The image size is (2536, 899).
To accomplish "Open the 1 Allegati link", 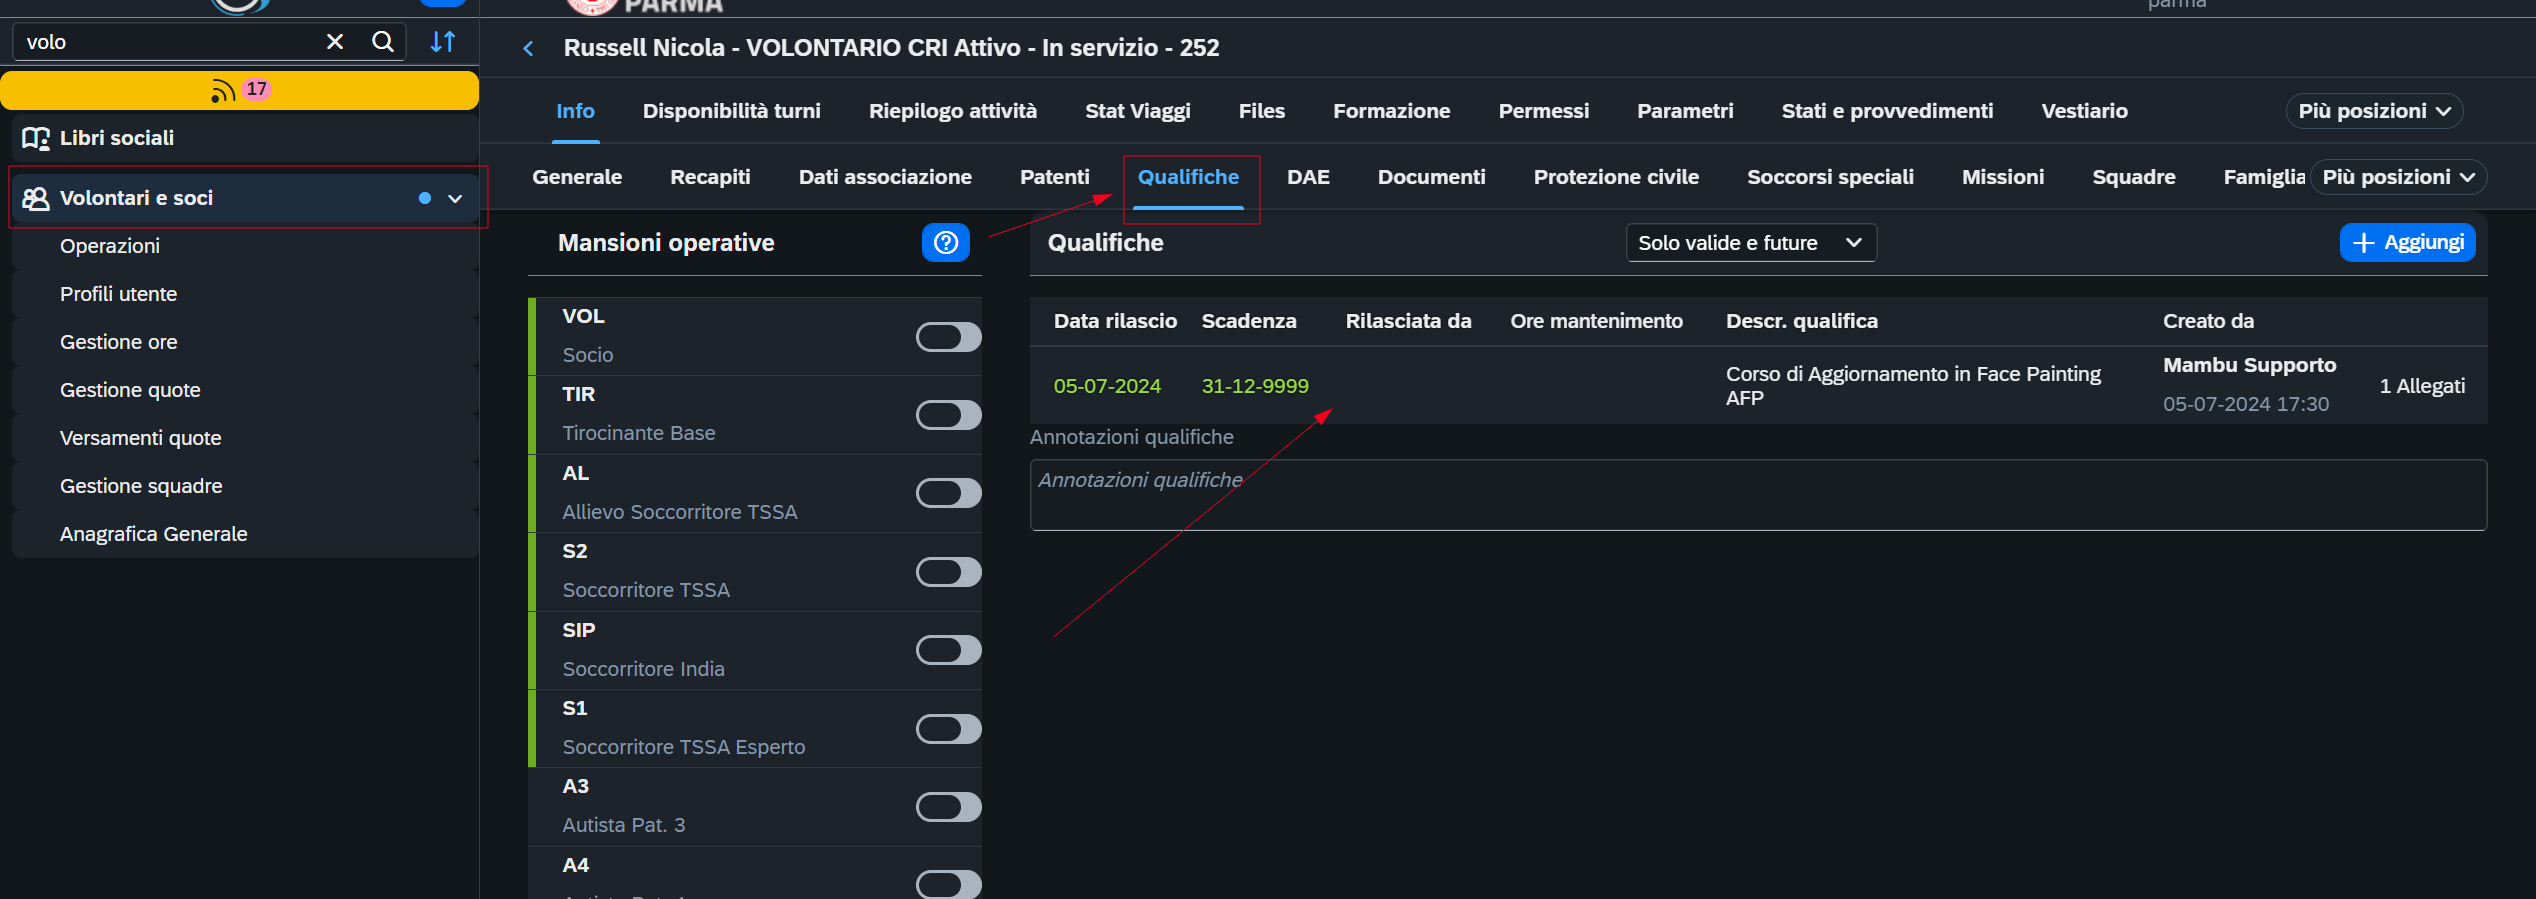I will (2422, 386).
